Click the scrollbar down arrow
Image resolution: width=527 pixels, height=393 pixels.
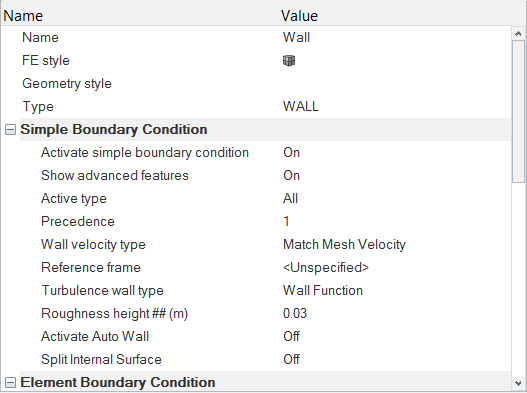(518, 383)
